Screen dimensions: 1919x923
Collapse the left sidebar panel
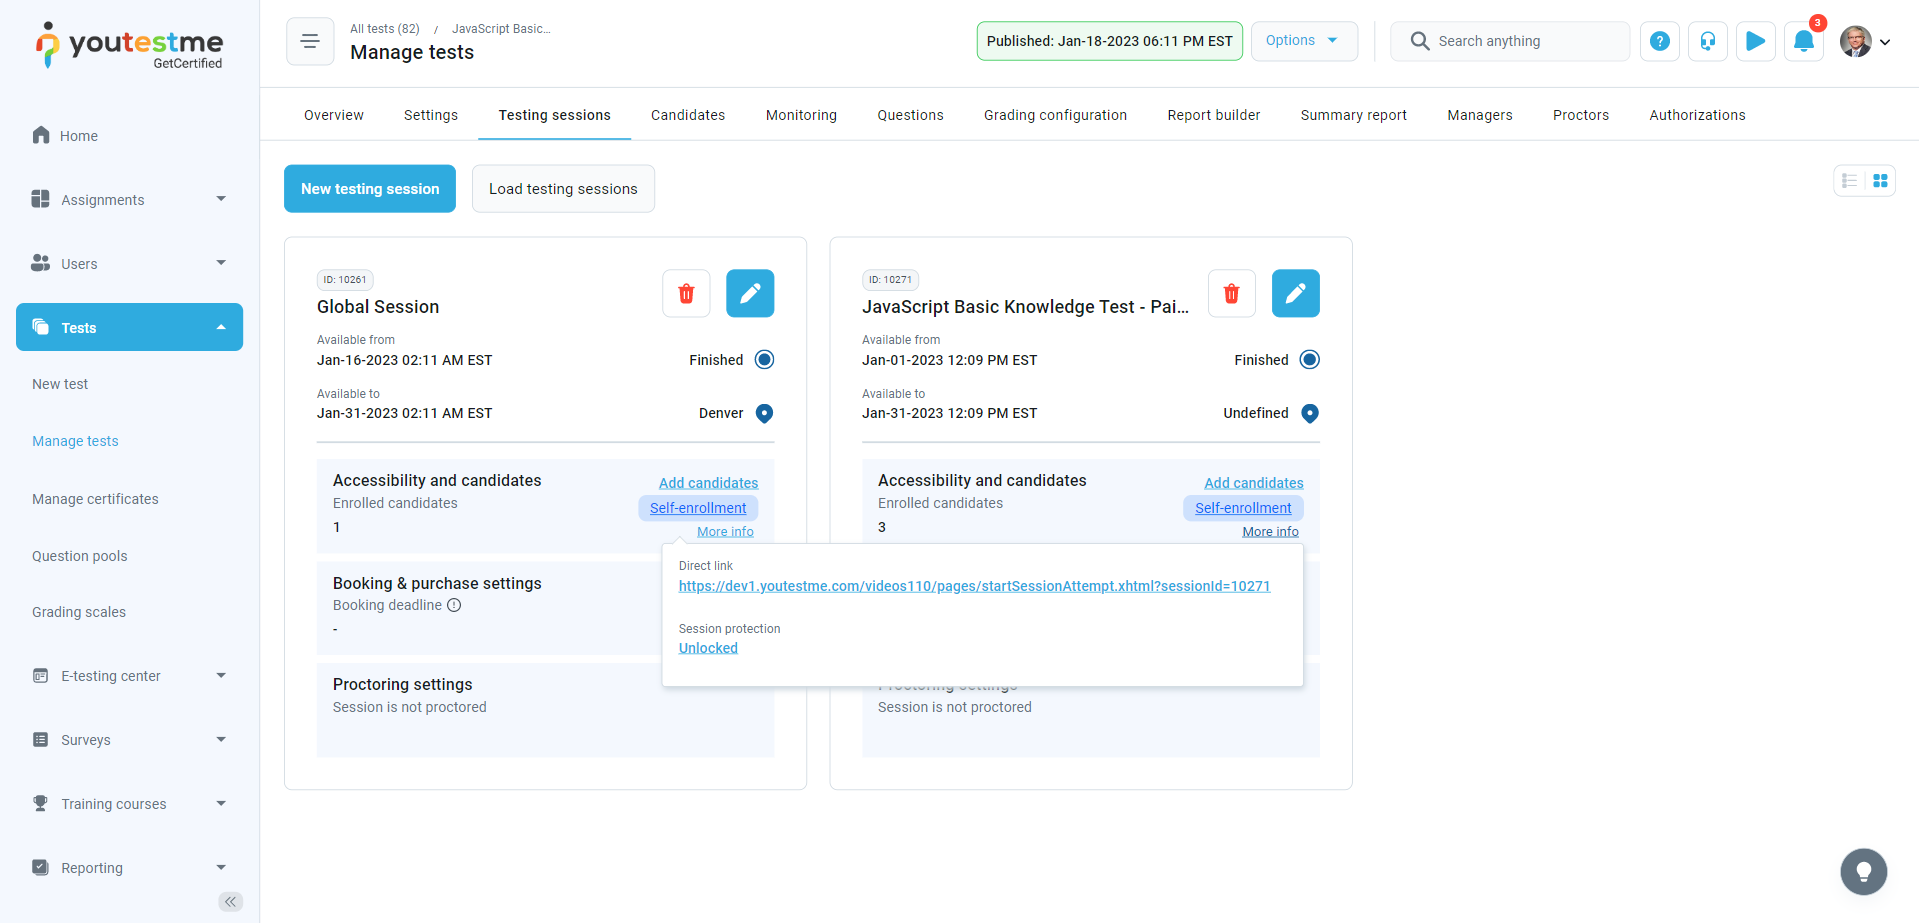pos(230,901)
